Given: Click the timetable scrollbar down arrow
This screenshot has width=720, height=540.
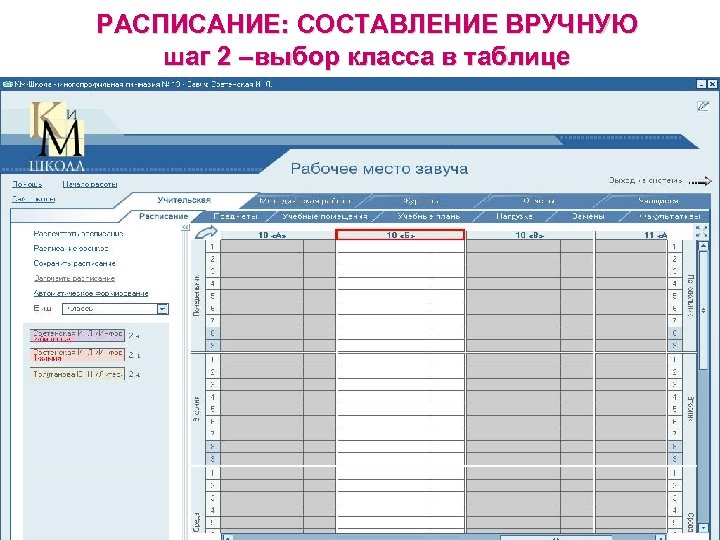Looking at the screenshot, I should 703,528.
